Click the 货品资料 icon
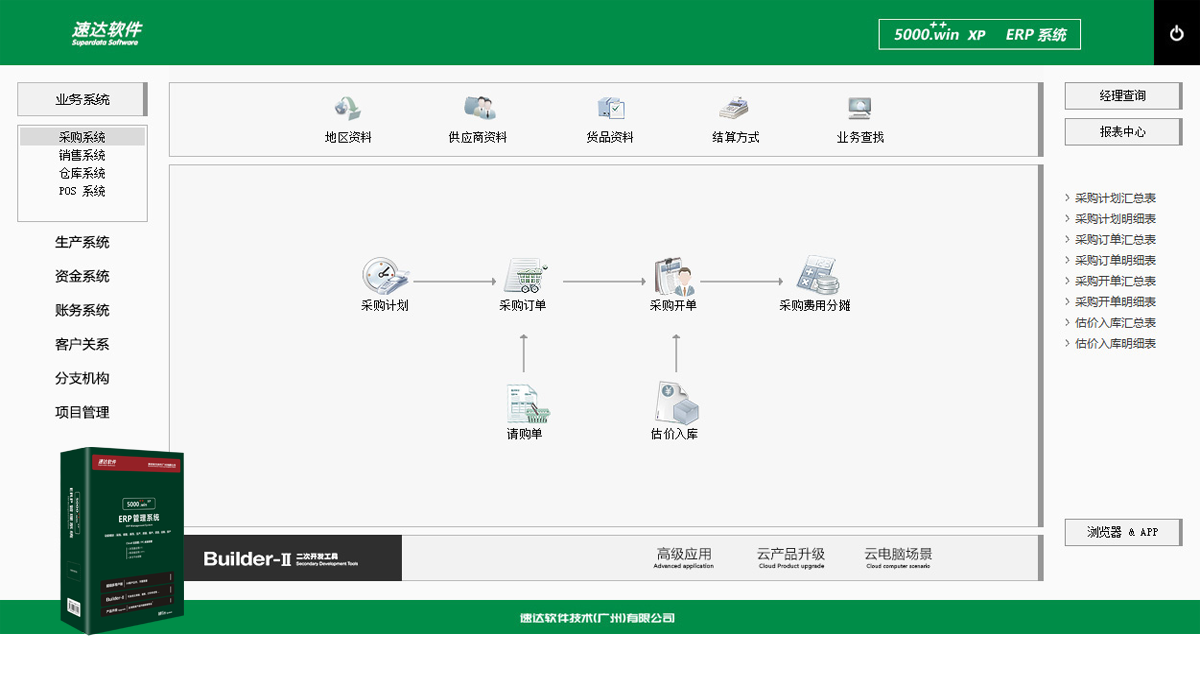The image size is (1200, 700). (611, 108)
